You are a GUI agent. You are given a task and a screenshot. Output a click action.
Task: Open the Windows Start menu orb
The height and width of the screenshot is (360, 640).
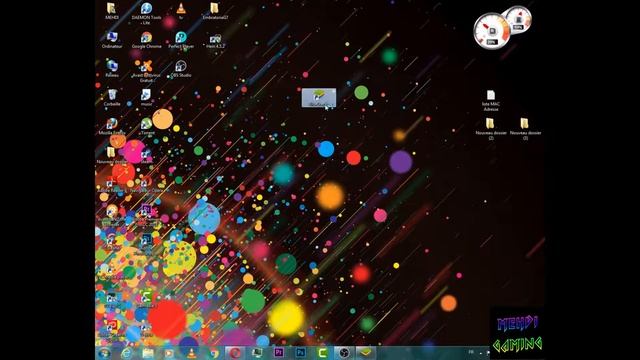pyautogui.click(x=104, y=353)
